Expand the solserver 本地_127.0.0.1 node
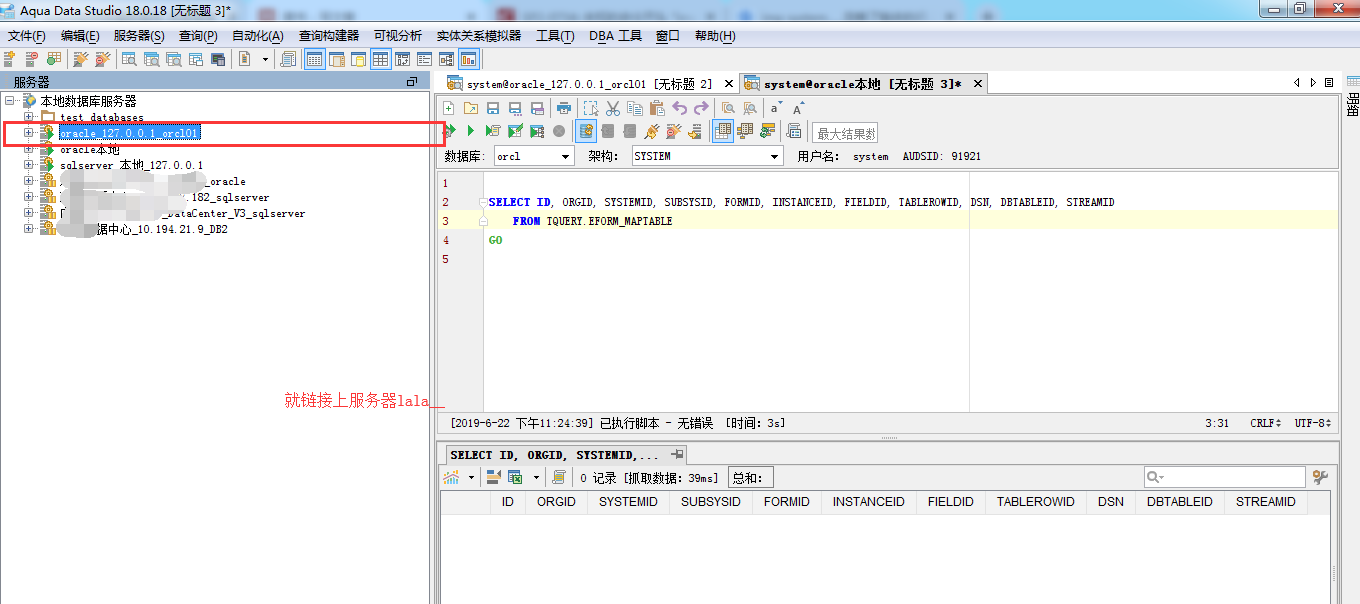The image size is (1360, 604). [x=30, y=165]
